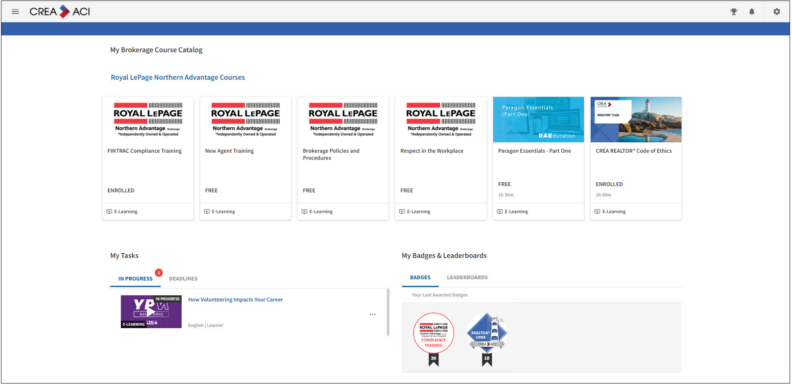
Task: Click the My Tasks list scrollbar
Action: pyautogui.click(x=388, y=312)
